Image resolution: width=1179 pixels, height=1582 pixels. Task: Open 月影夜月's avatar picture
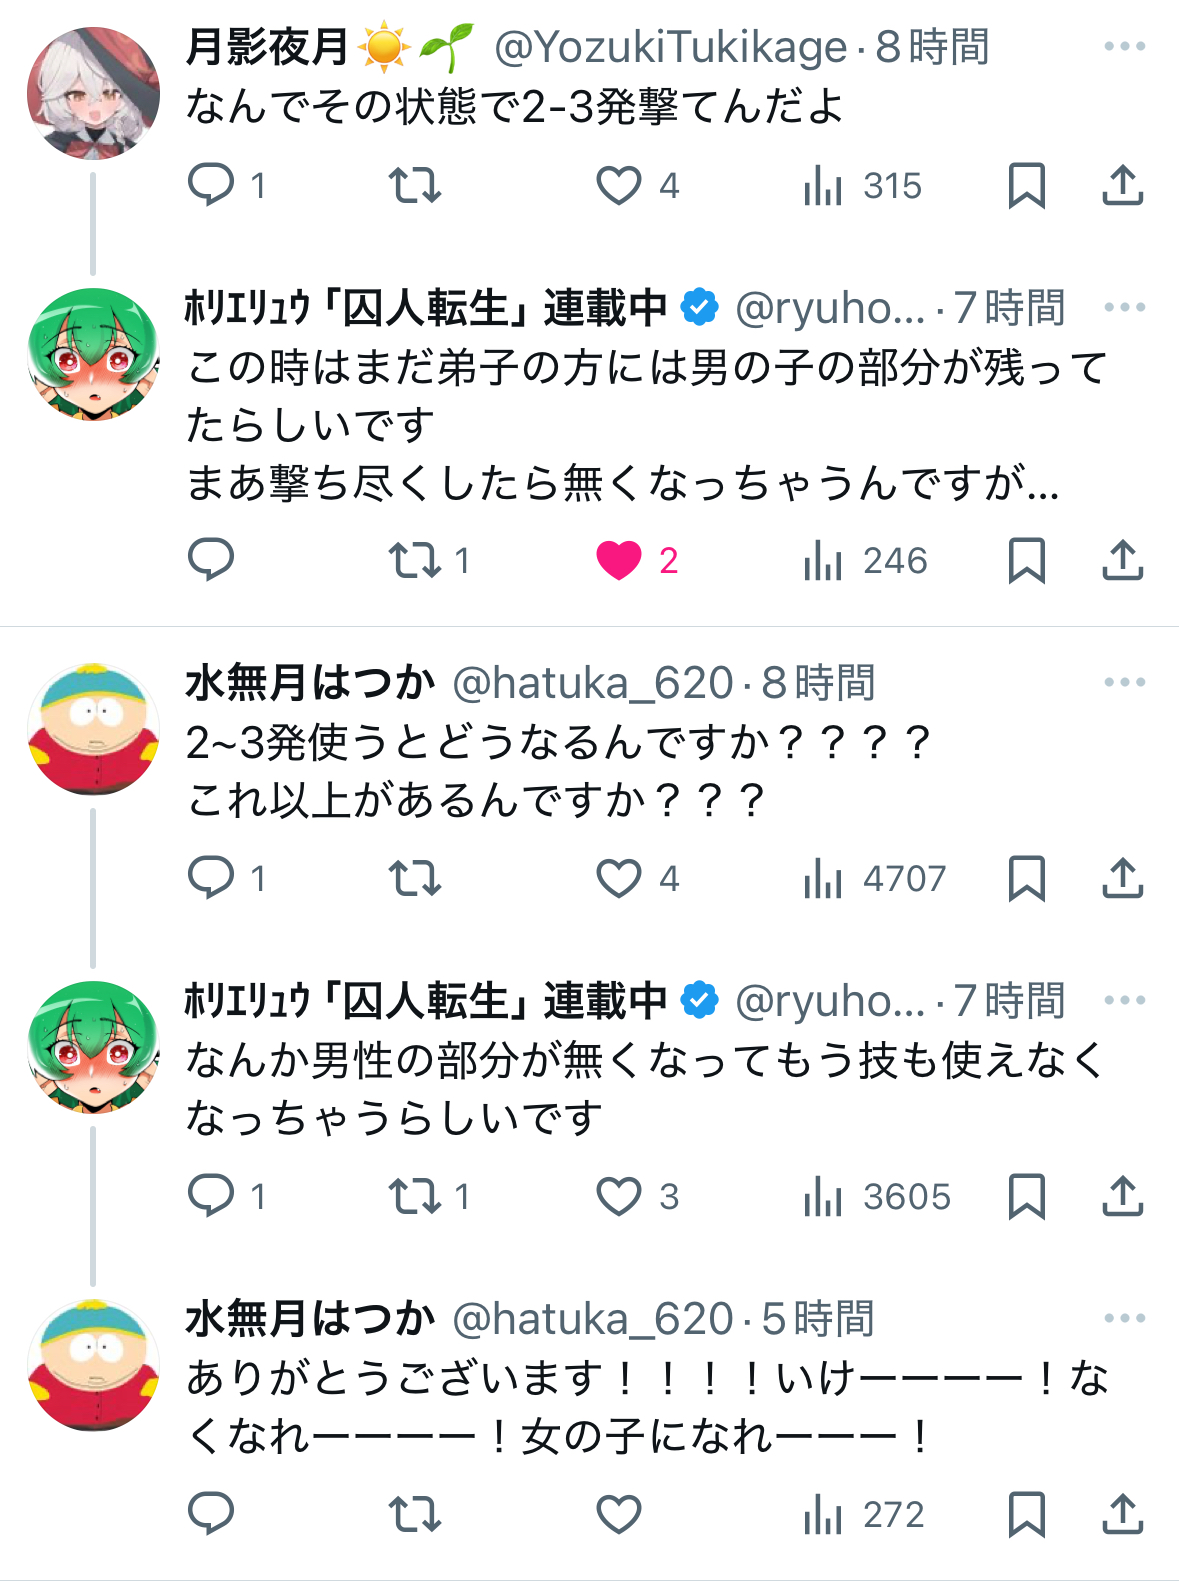[93, 93]
